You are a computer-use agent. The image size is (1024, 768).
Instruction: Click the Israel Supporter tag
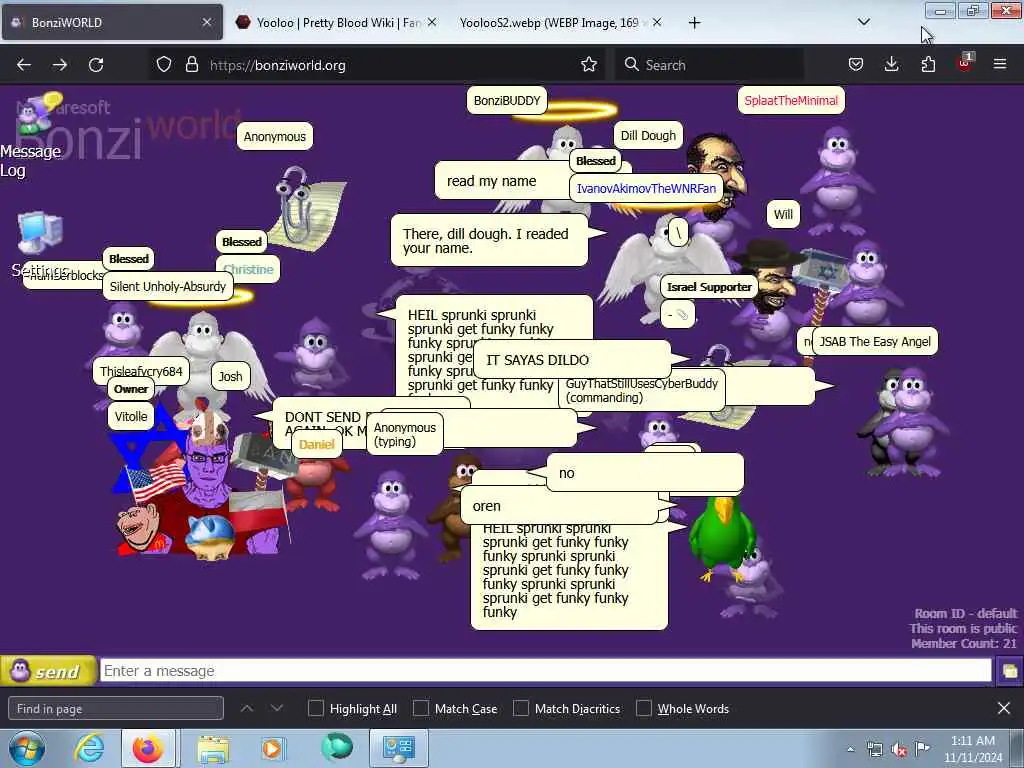click(x=709, y=287)
